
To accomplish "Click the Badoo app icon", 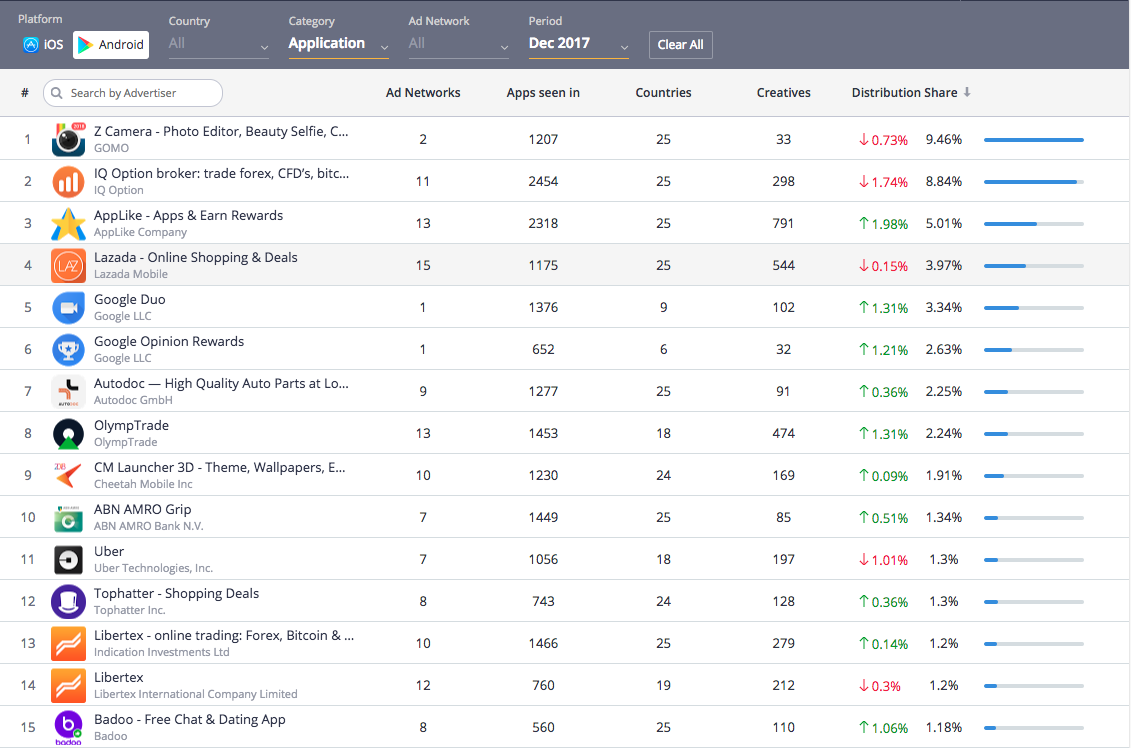I will [x=69, y=728].
